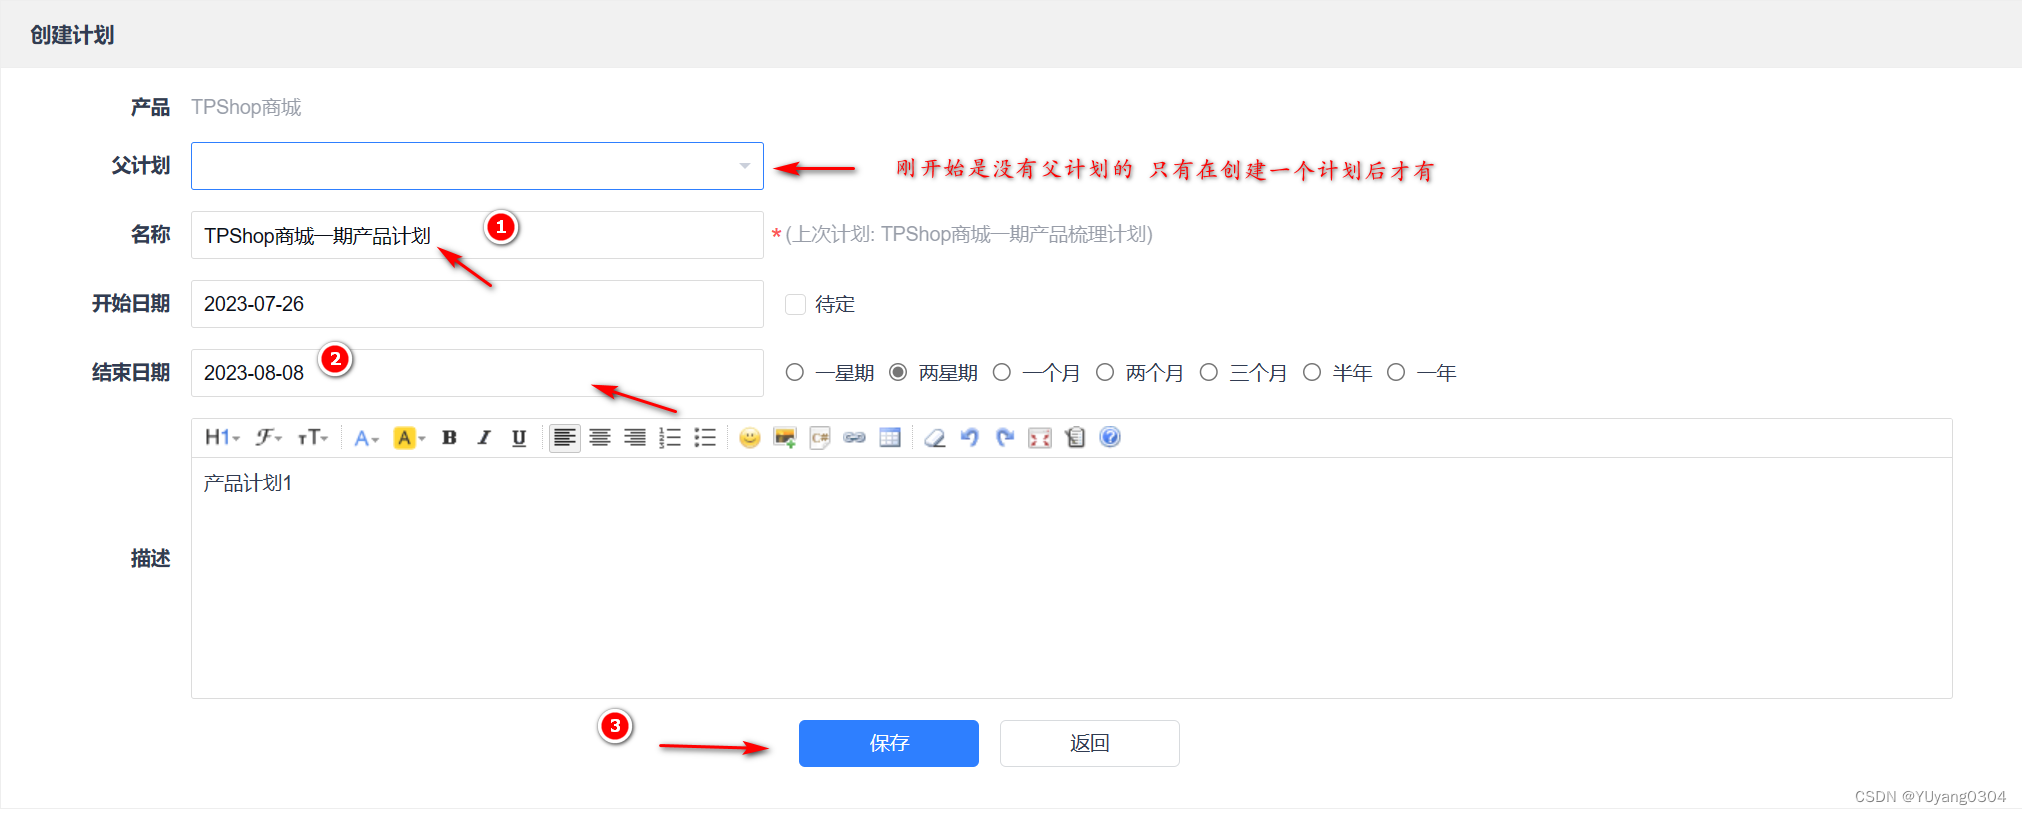Open the font family dropdown
This screenshot has height=815, width=2022.
(268, 438)
